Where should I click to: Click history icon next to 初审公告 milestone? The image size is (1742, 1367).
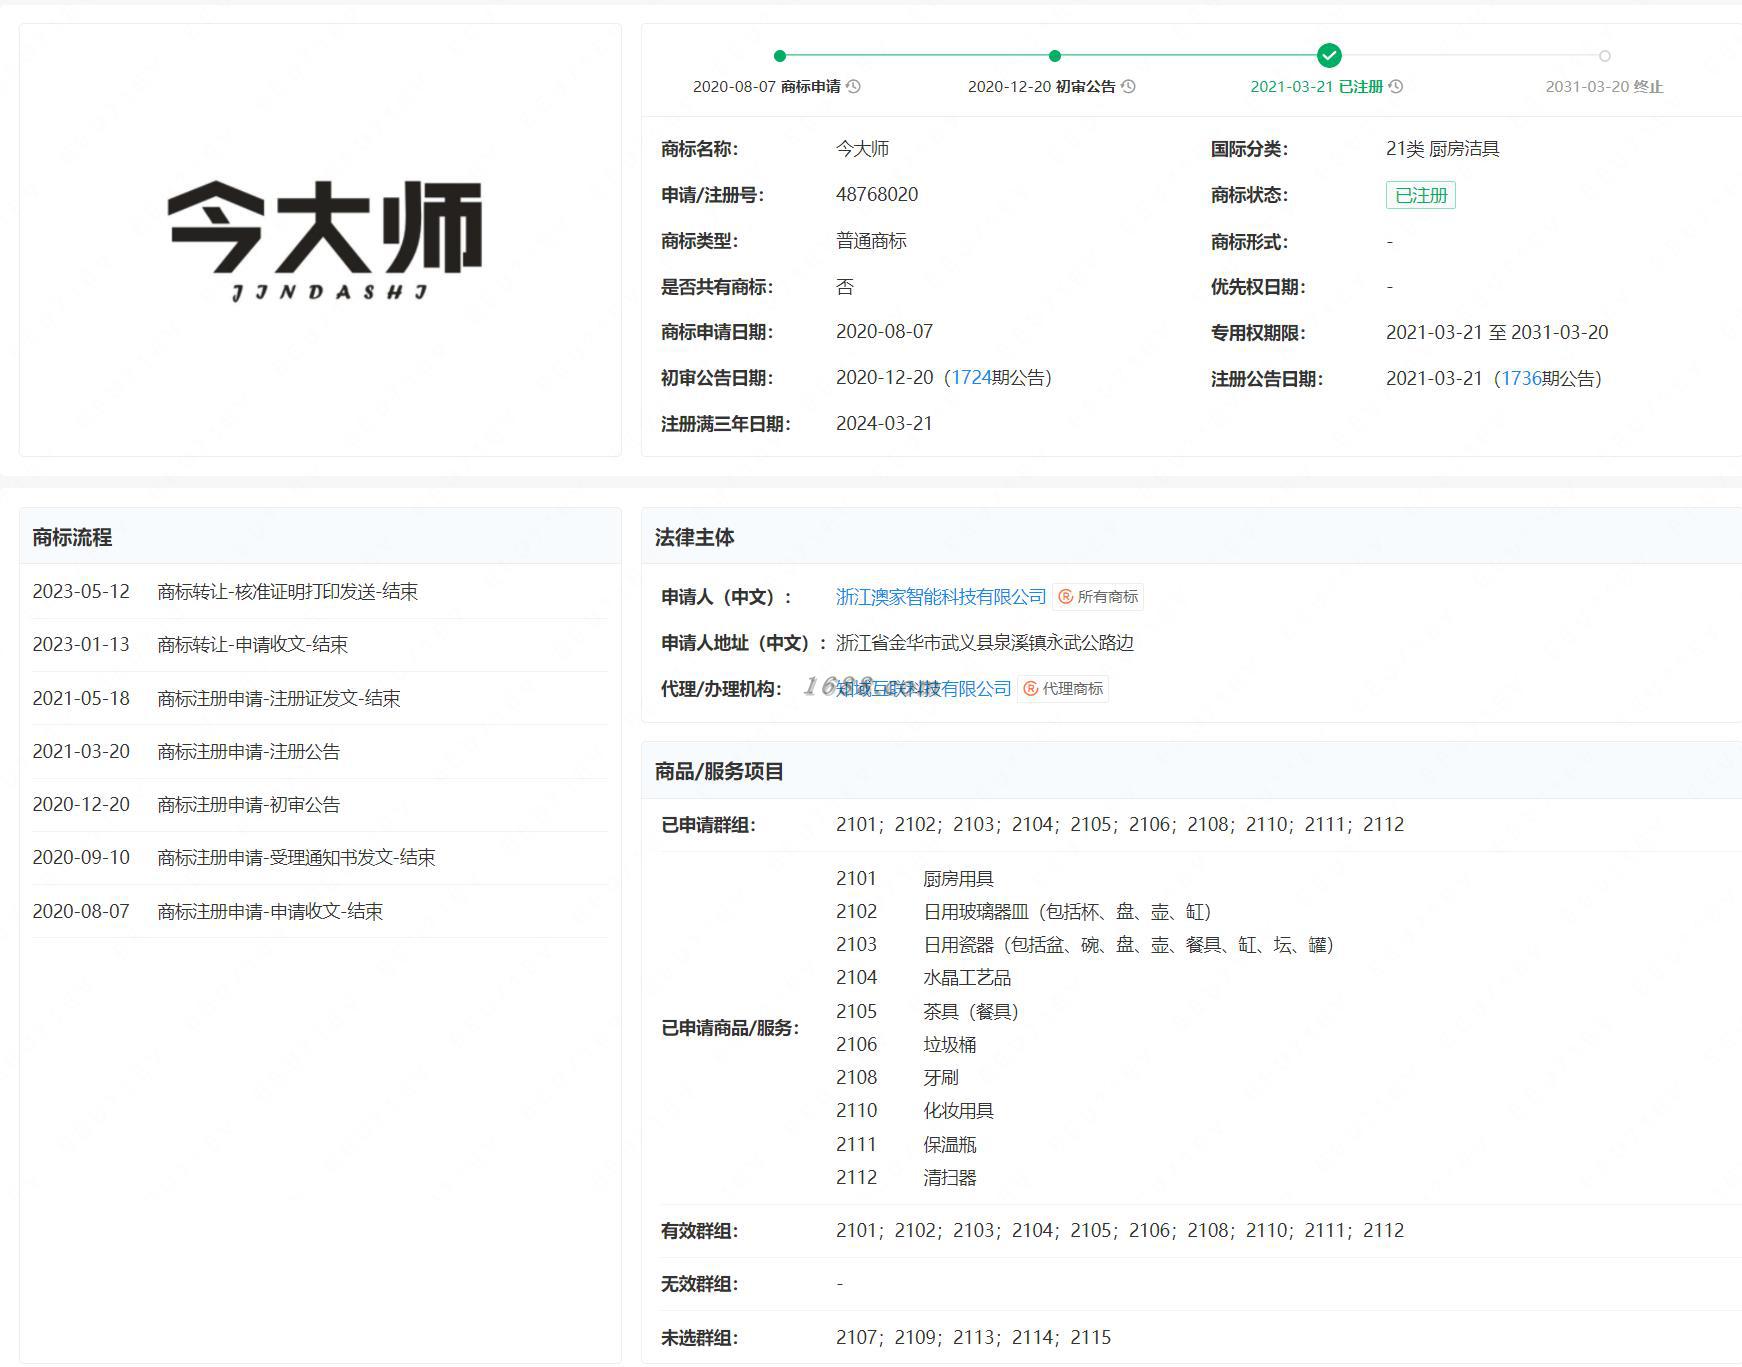click(1128, 87)
